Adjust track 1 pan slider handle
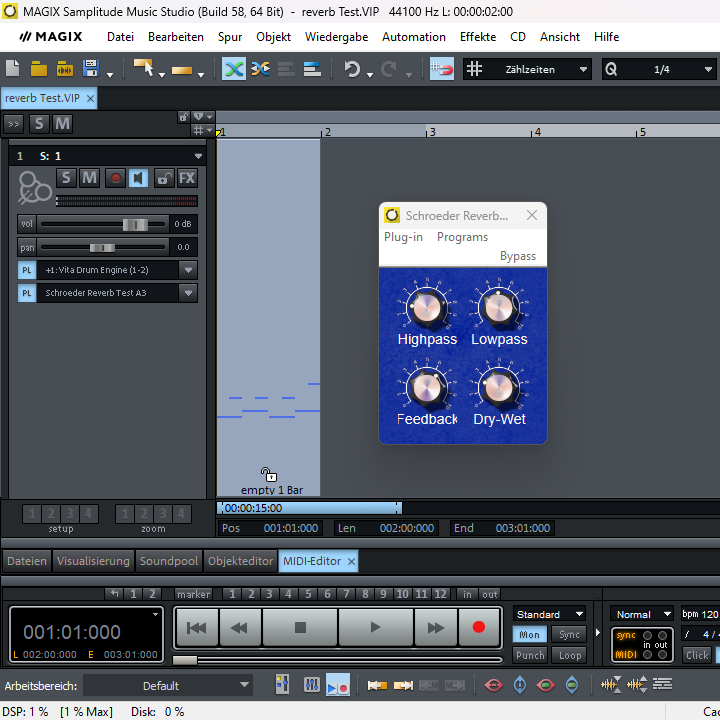 coord(102,248)
